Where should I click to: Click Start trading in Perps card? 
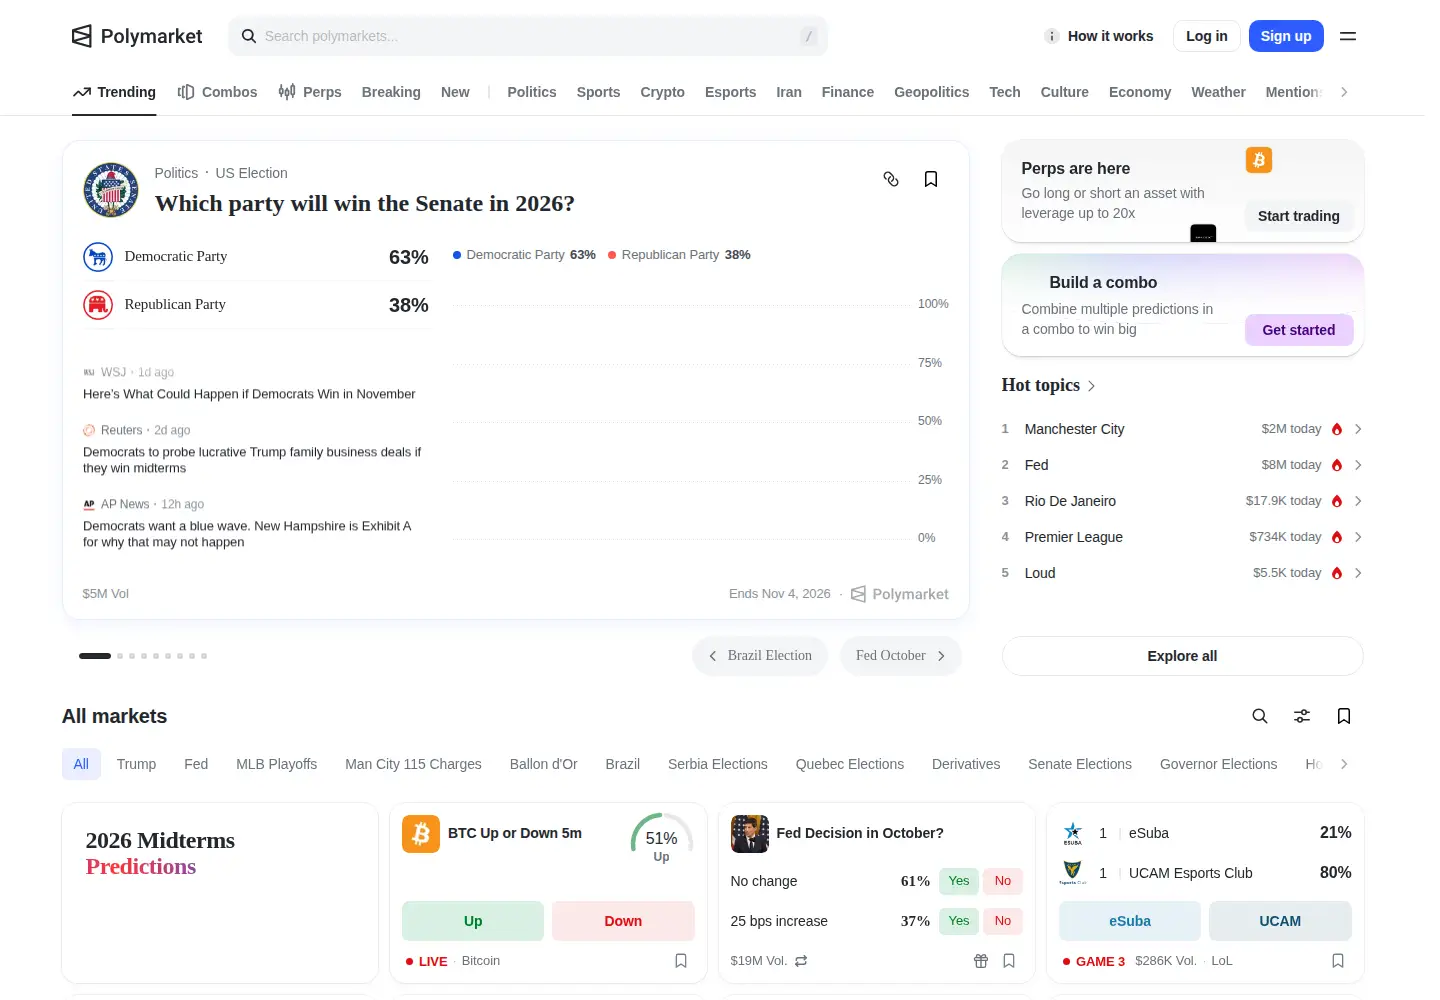(x=1298, y=216)
